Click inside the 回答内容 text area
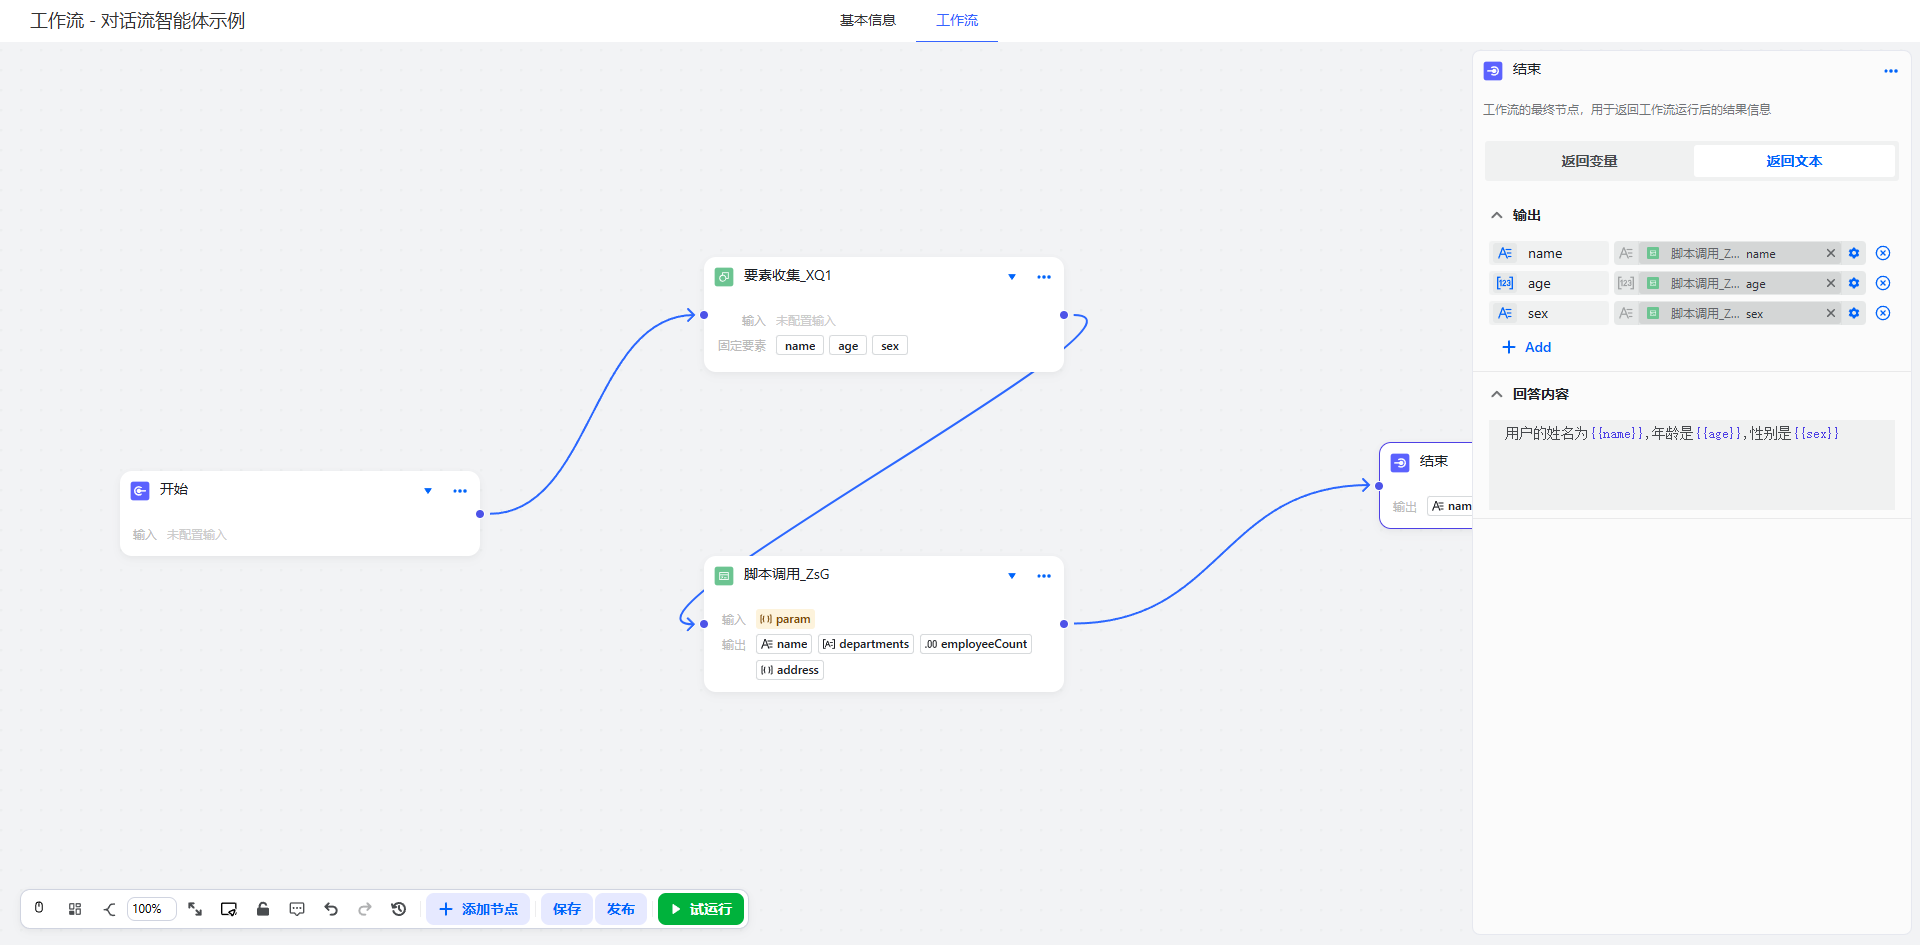Viewport: 1920px width, 945px height. coord(1691,470)
